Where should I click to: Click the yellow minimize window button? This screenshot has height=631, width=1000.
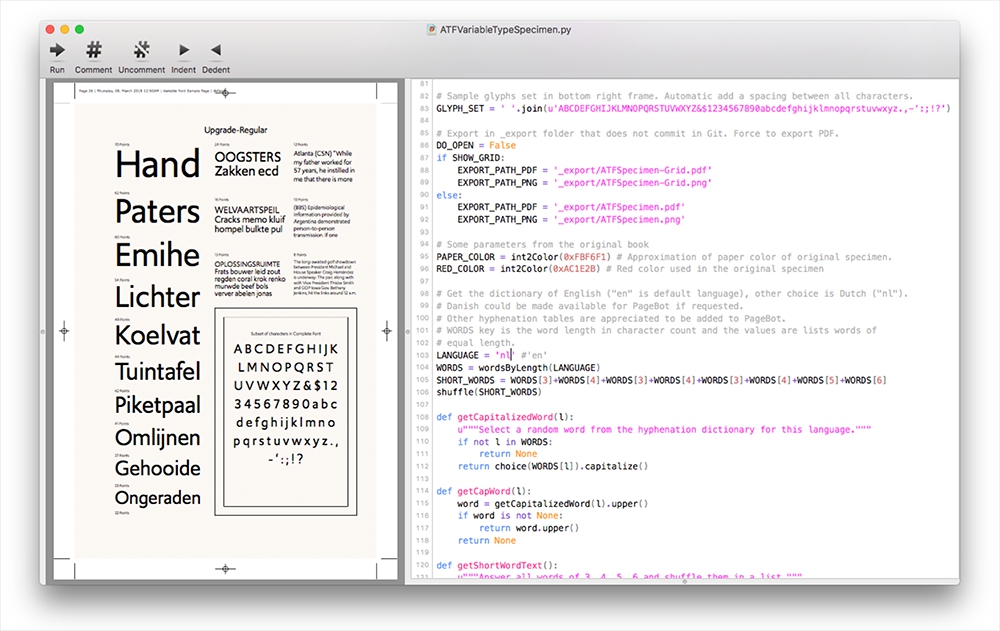(65, 29)
